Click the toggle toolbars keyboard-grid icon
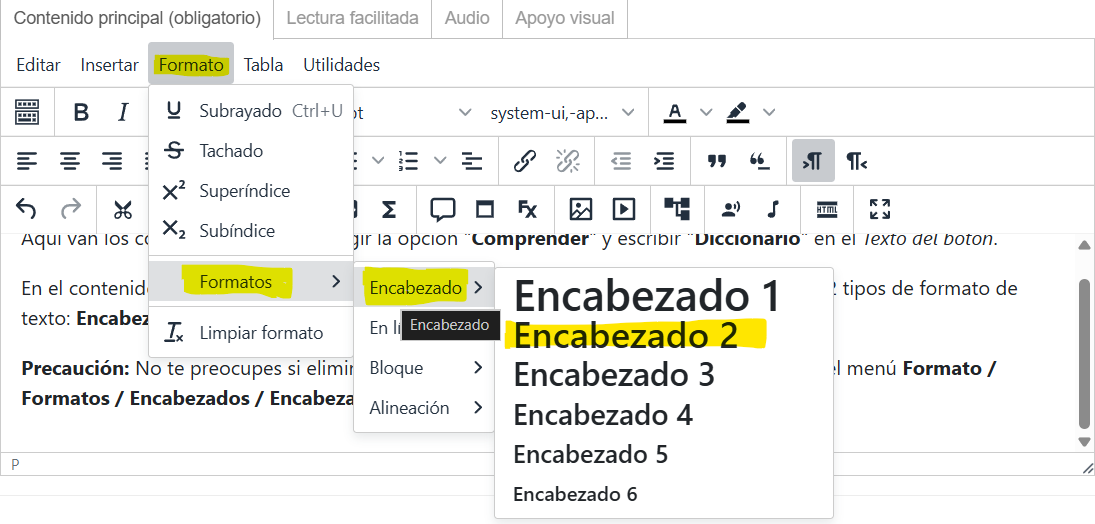 [27, 112]
